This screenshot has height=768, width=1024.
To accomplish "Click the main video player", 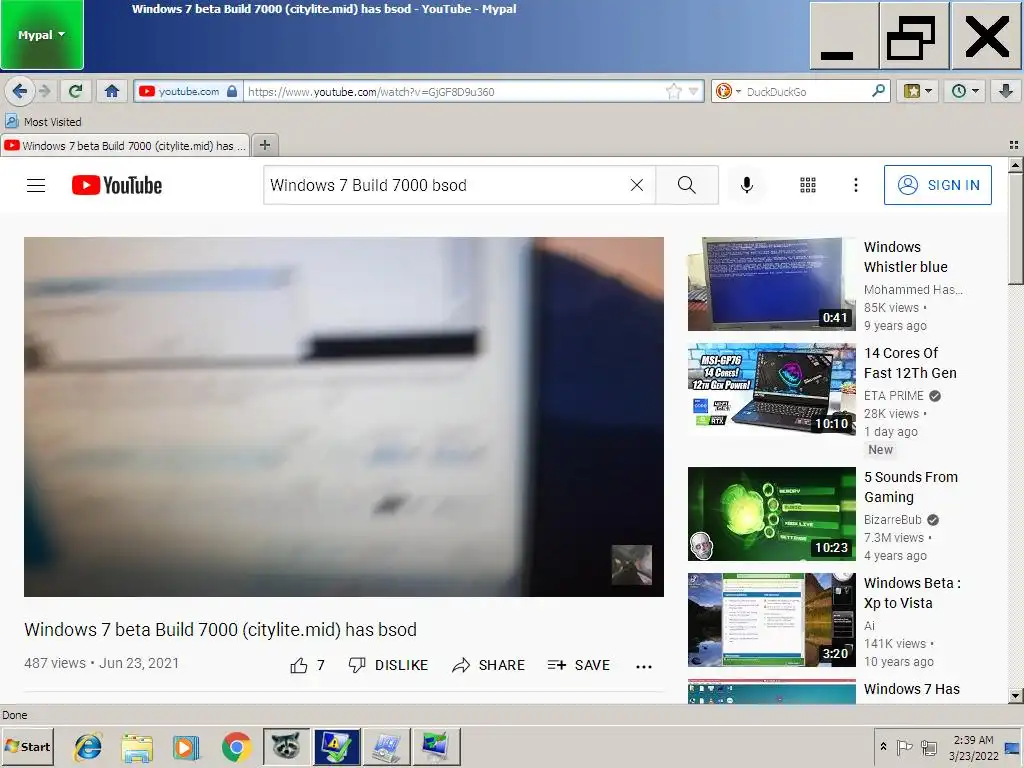I will 344,417.
